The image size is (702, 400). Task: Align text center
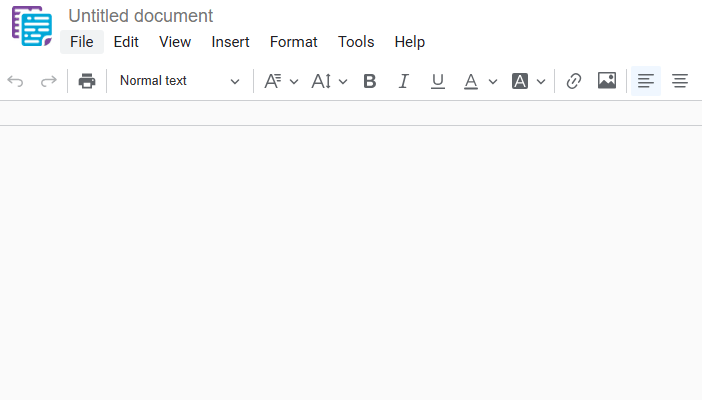point(680,81)
